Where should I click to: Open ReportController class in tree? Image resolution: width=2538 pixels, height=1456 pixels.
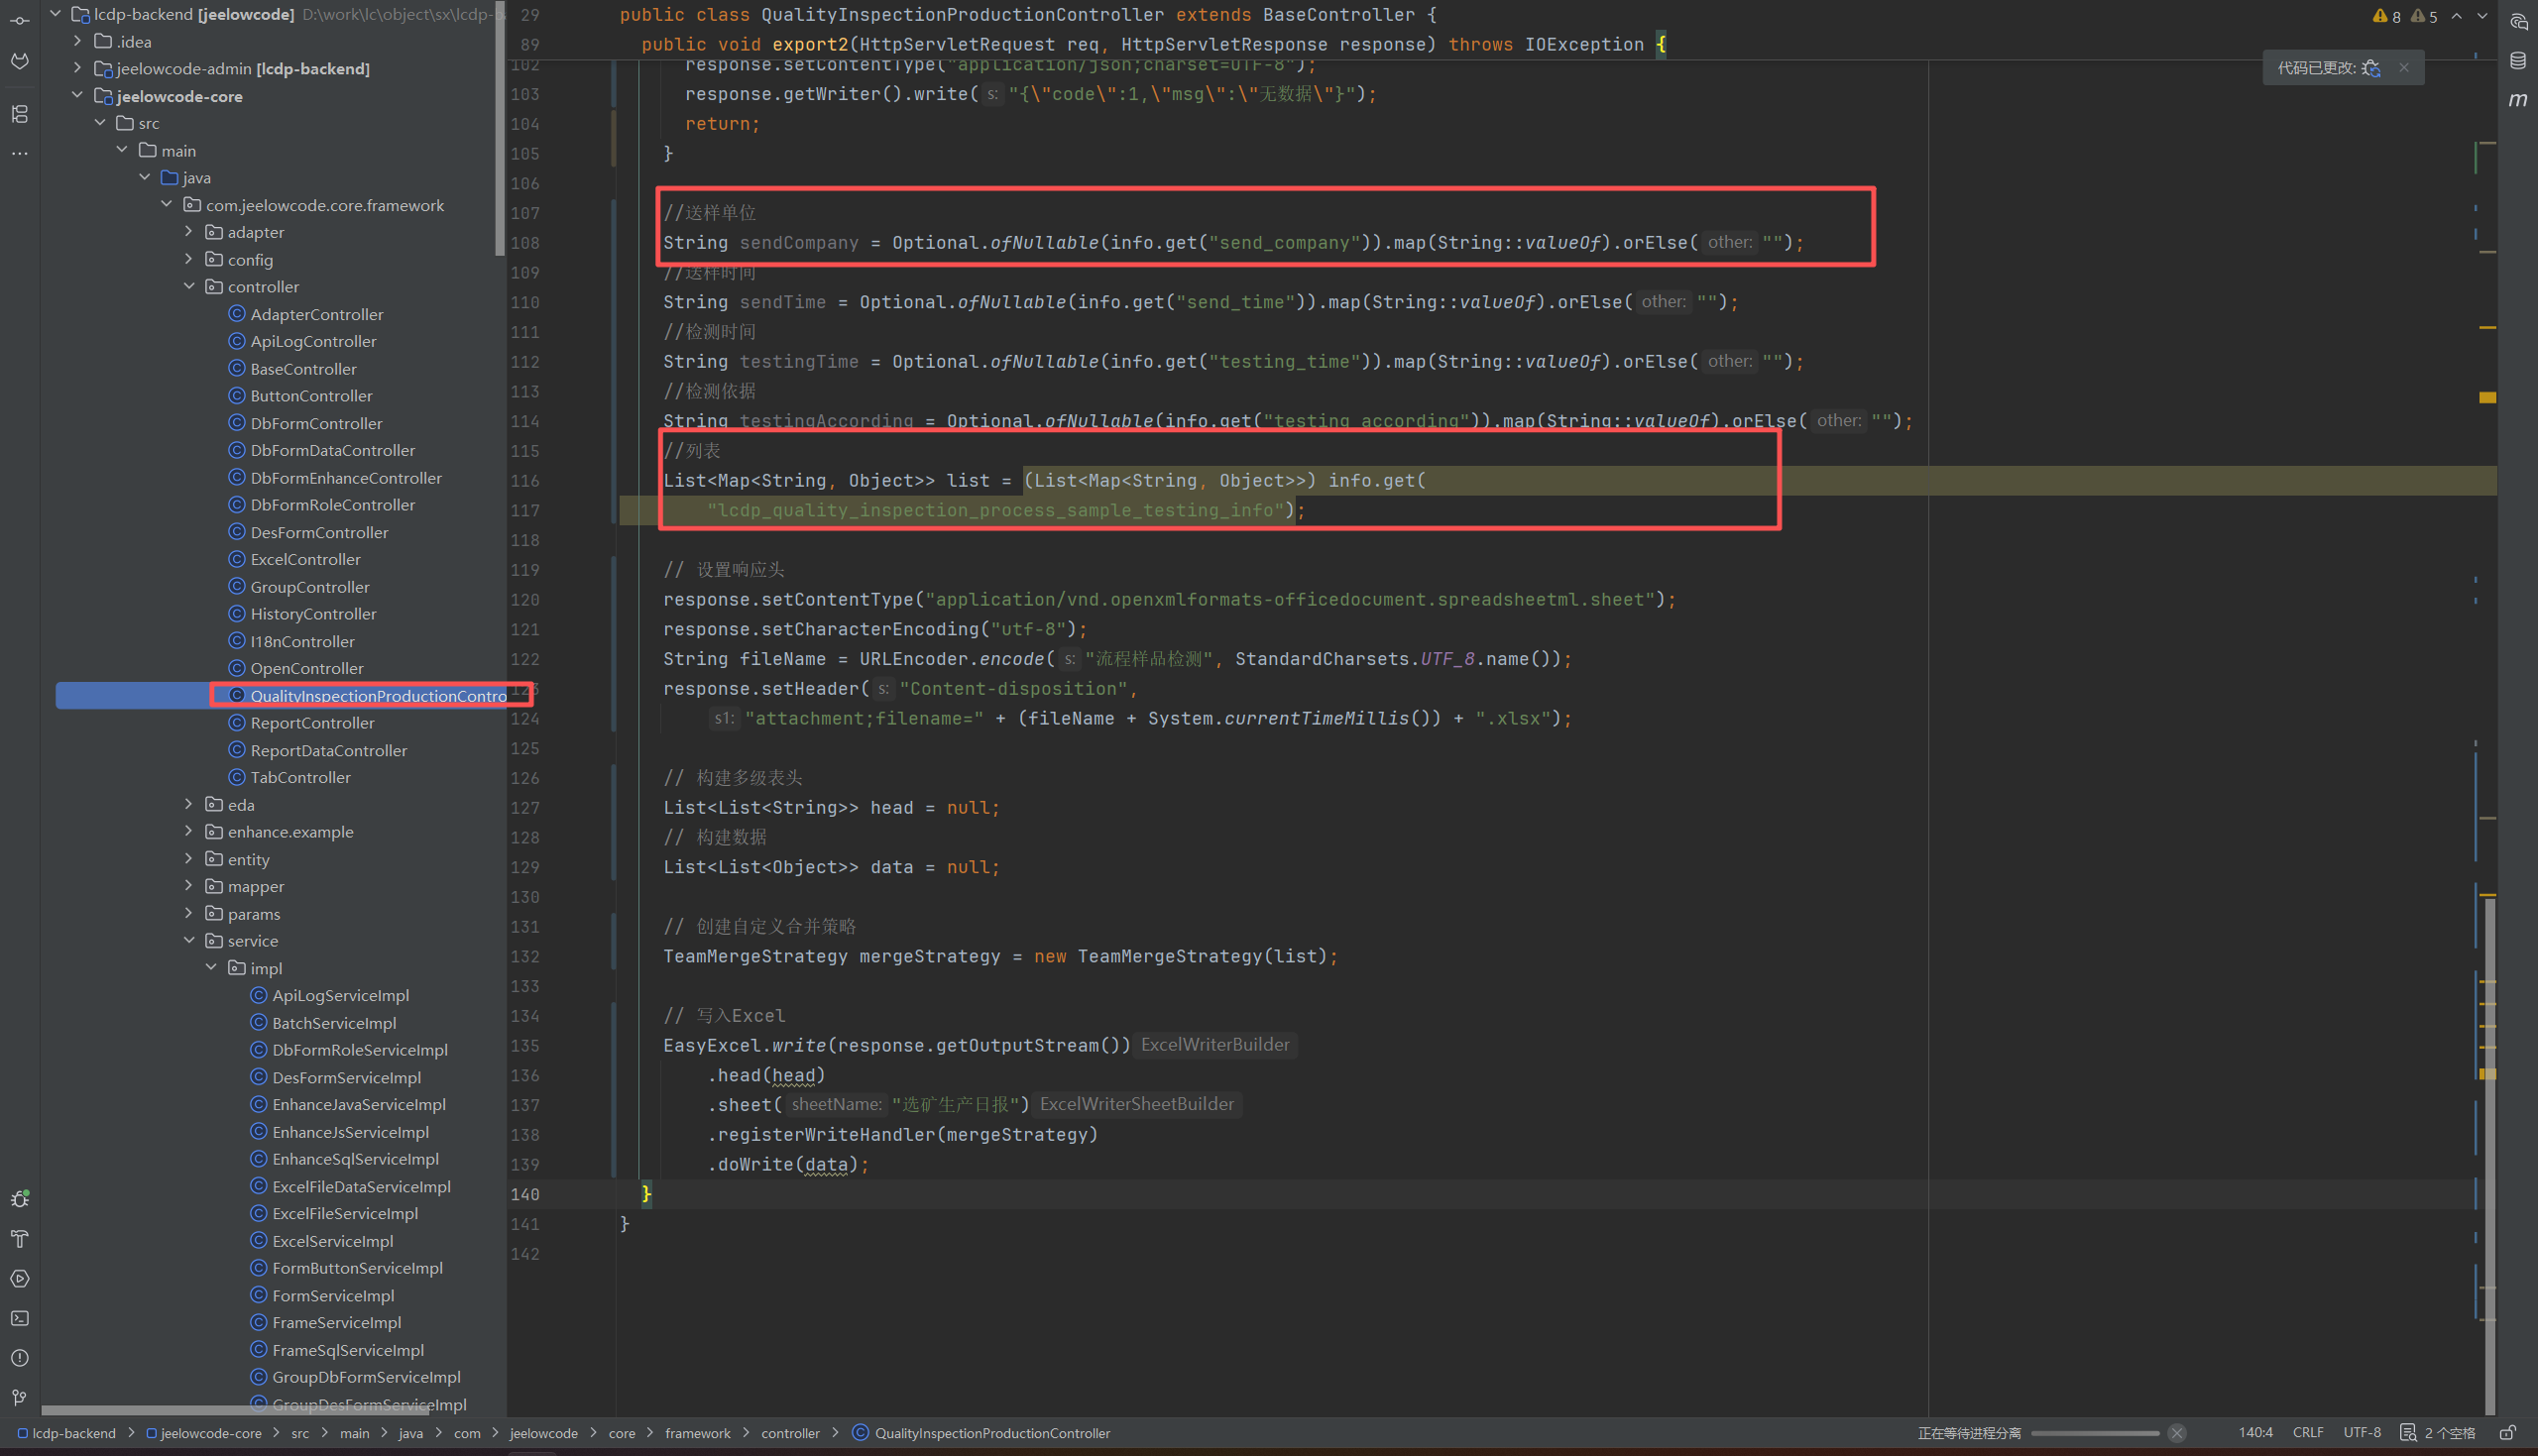point(312,723)
